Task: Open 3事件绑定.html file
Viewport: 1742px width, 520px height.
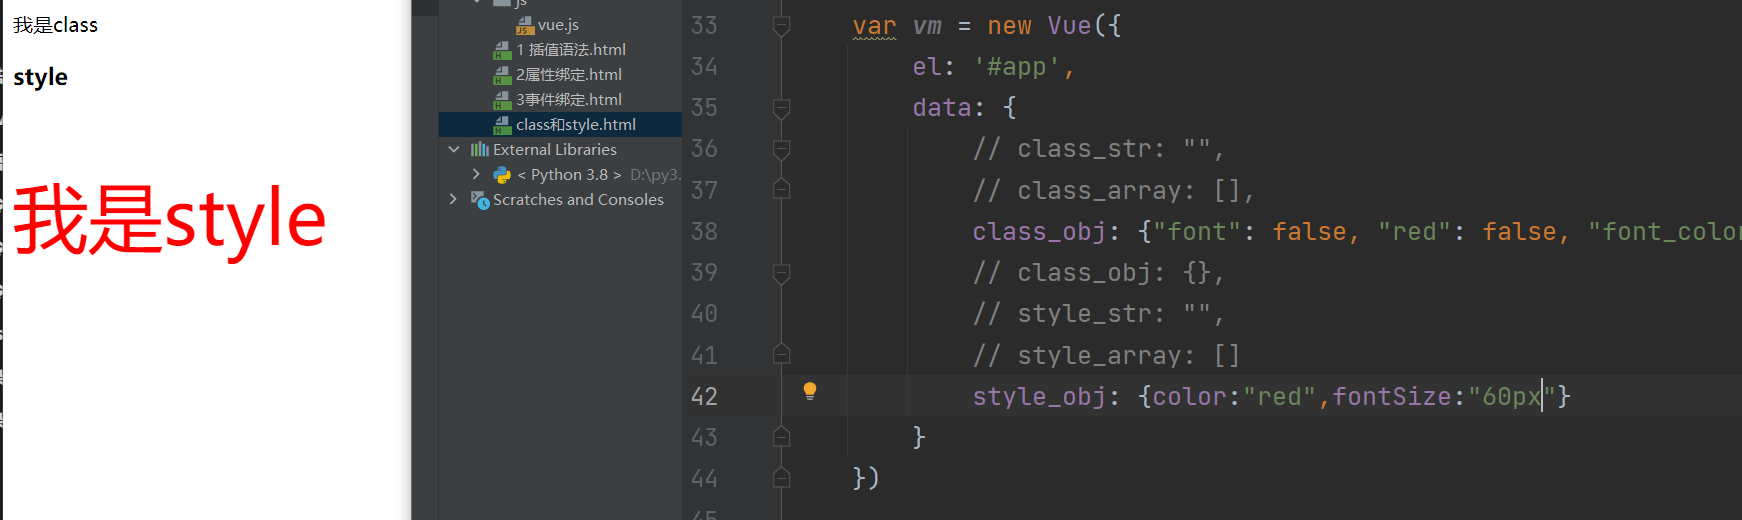Action: 568,100
